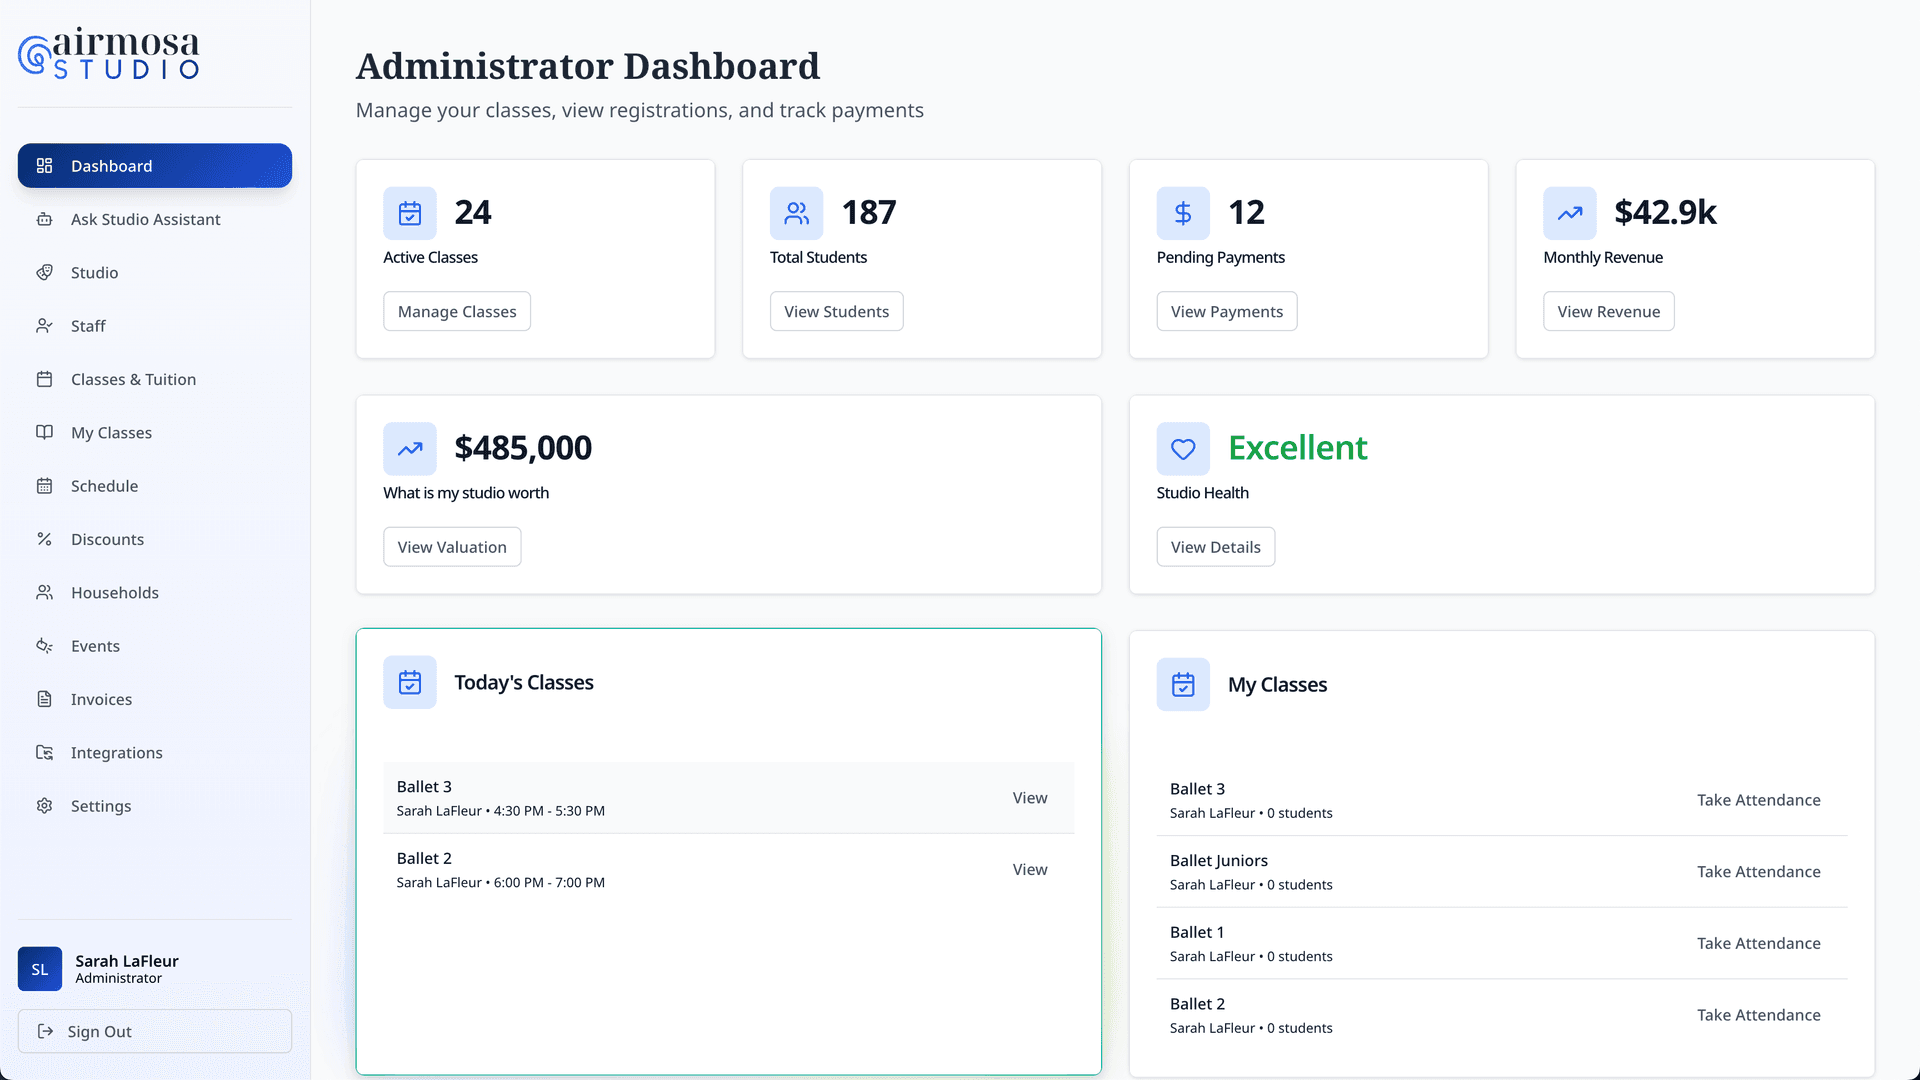Click the Manage Classes button
This screenshot has width=1920, height=1080.
pyautogui.click(x=457, y=311)
